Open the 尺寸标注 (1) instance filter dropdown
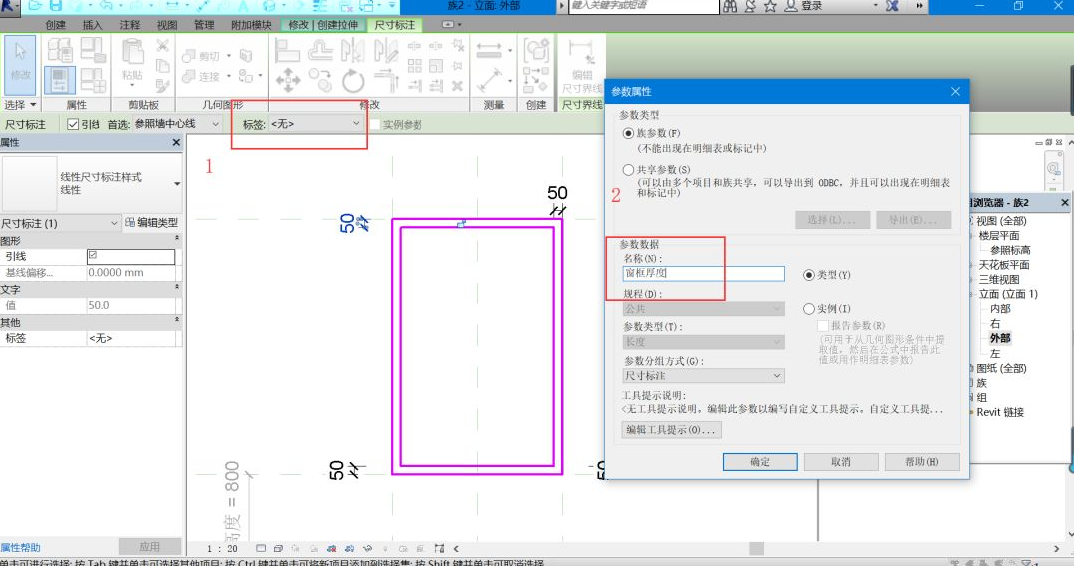1074x566 pixels. click(60, 223)
